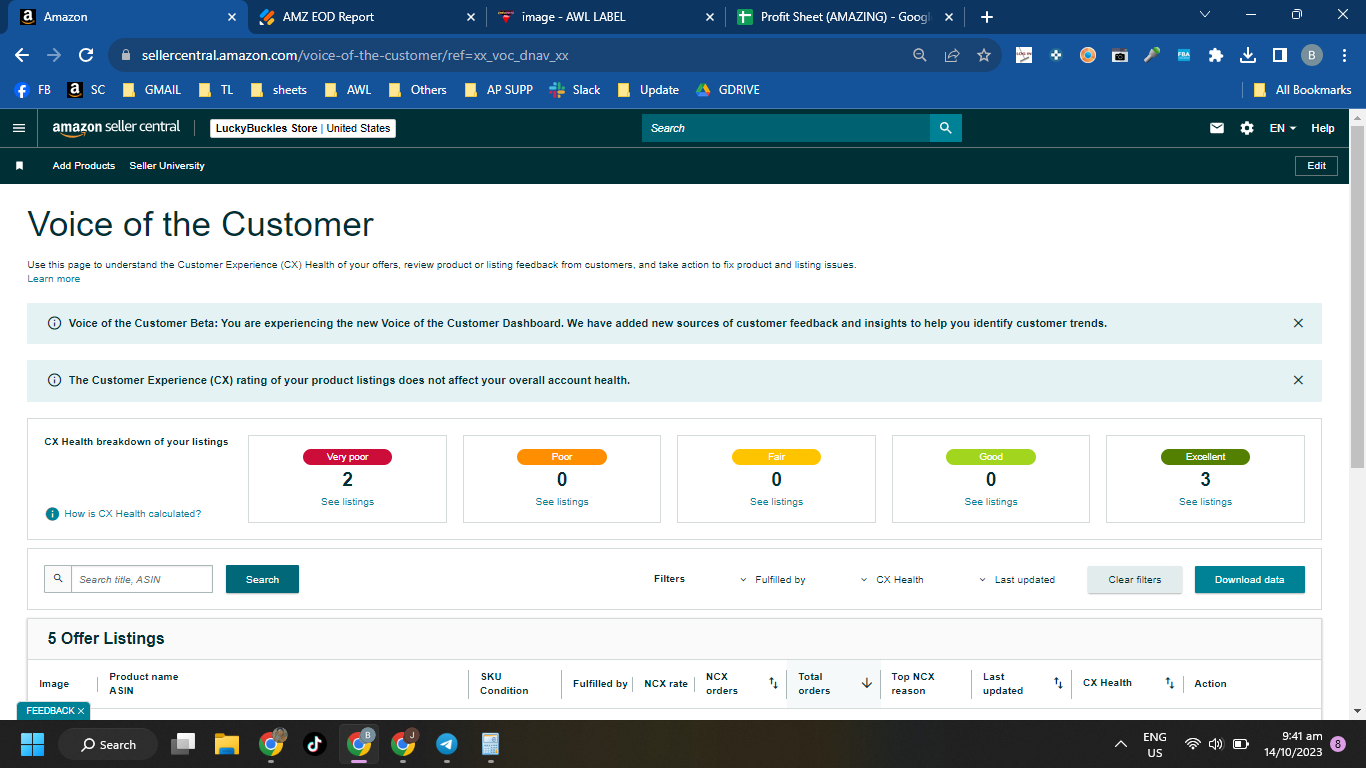Open the Learn more link
This screenshot has width=1366, height=768.
point(54,279)
